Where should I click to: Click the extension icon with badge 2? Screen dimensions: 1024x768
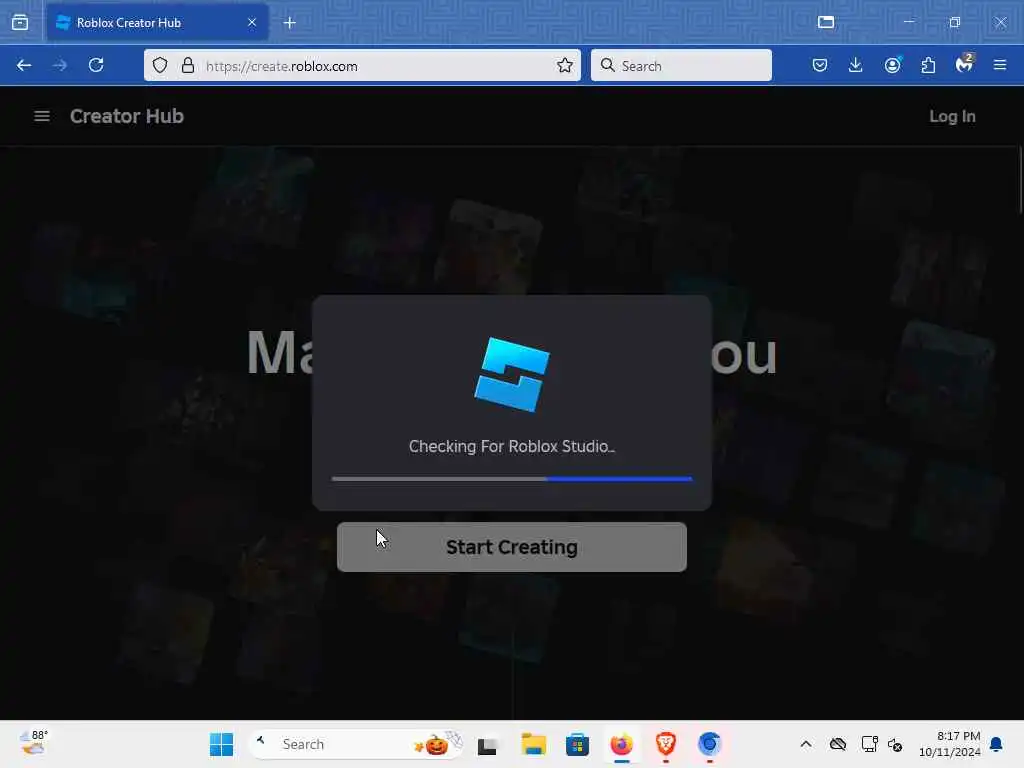(x=965, y=64)
